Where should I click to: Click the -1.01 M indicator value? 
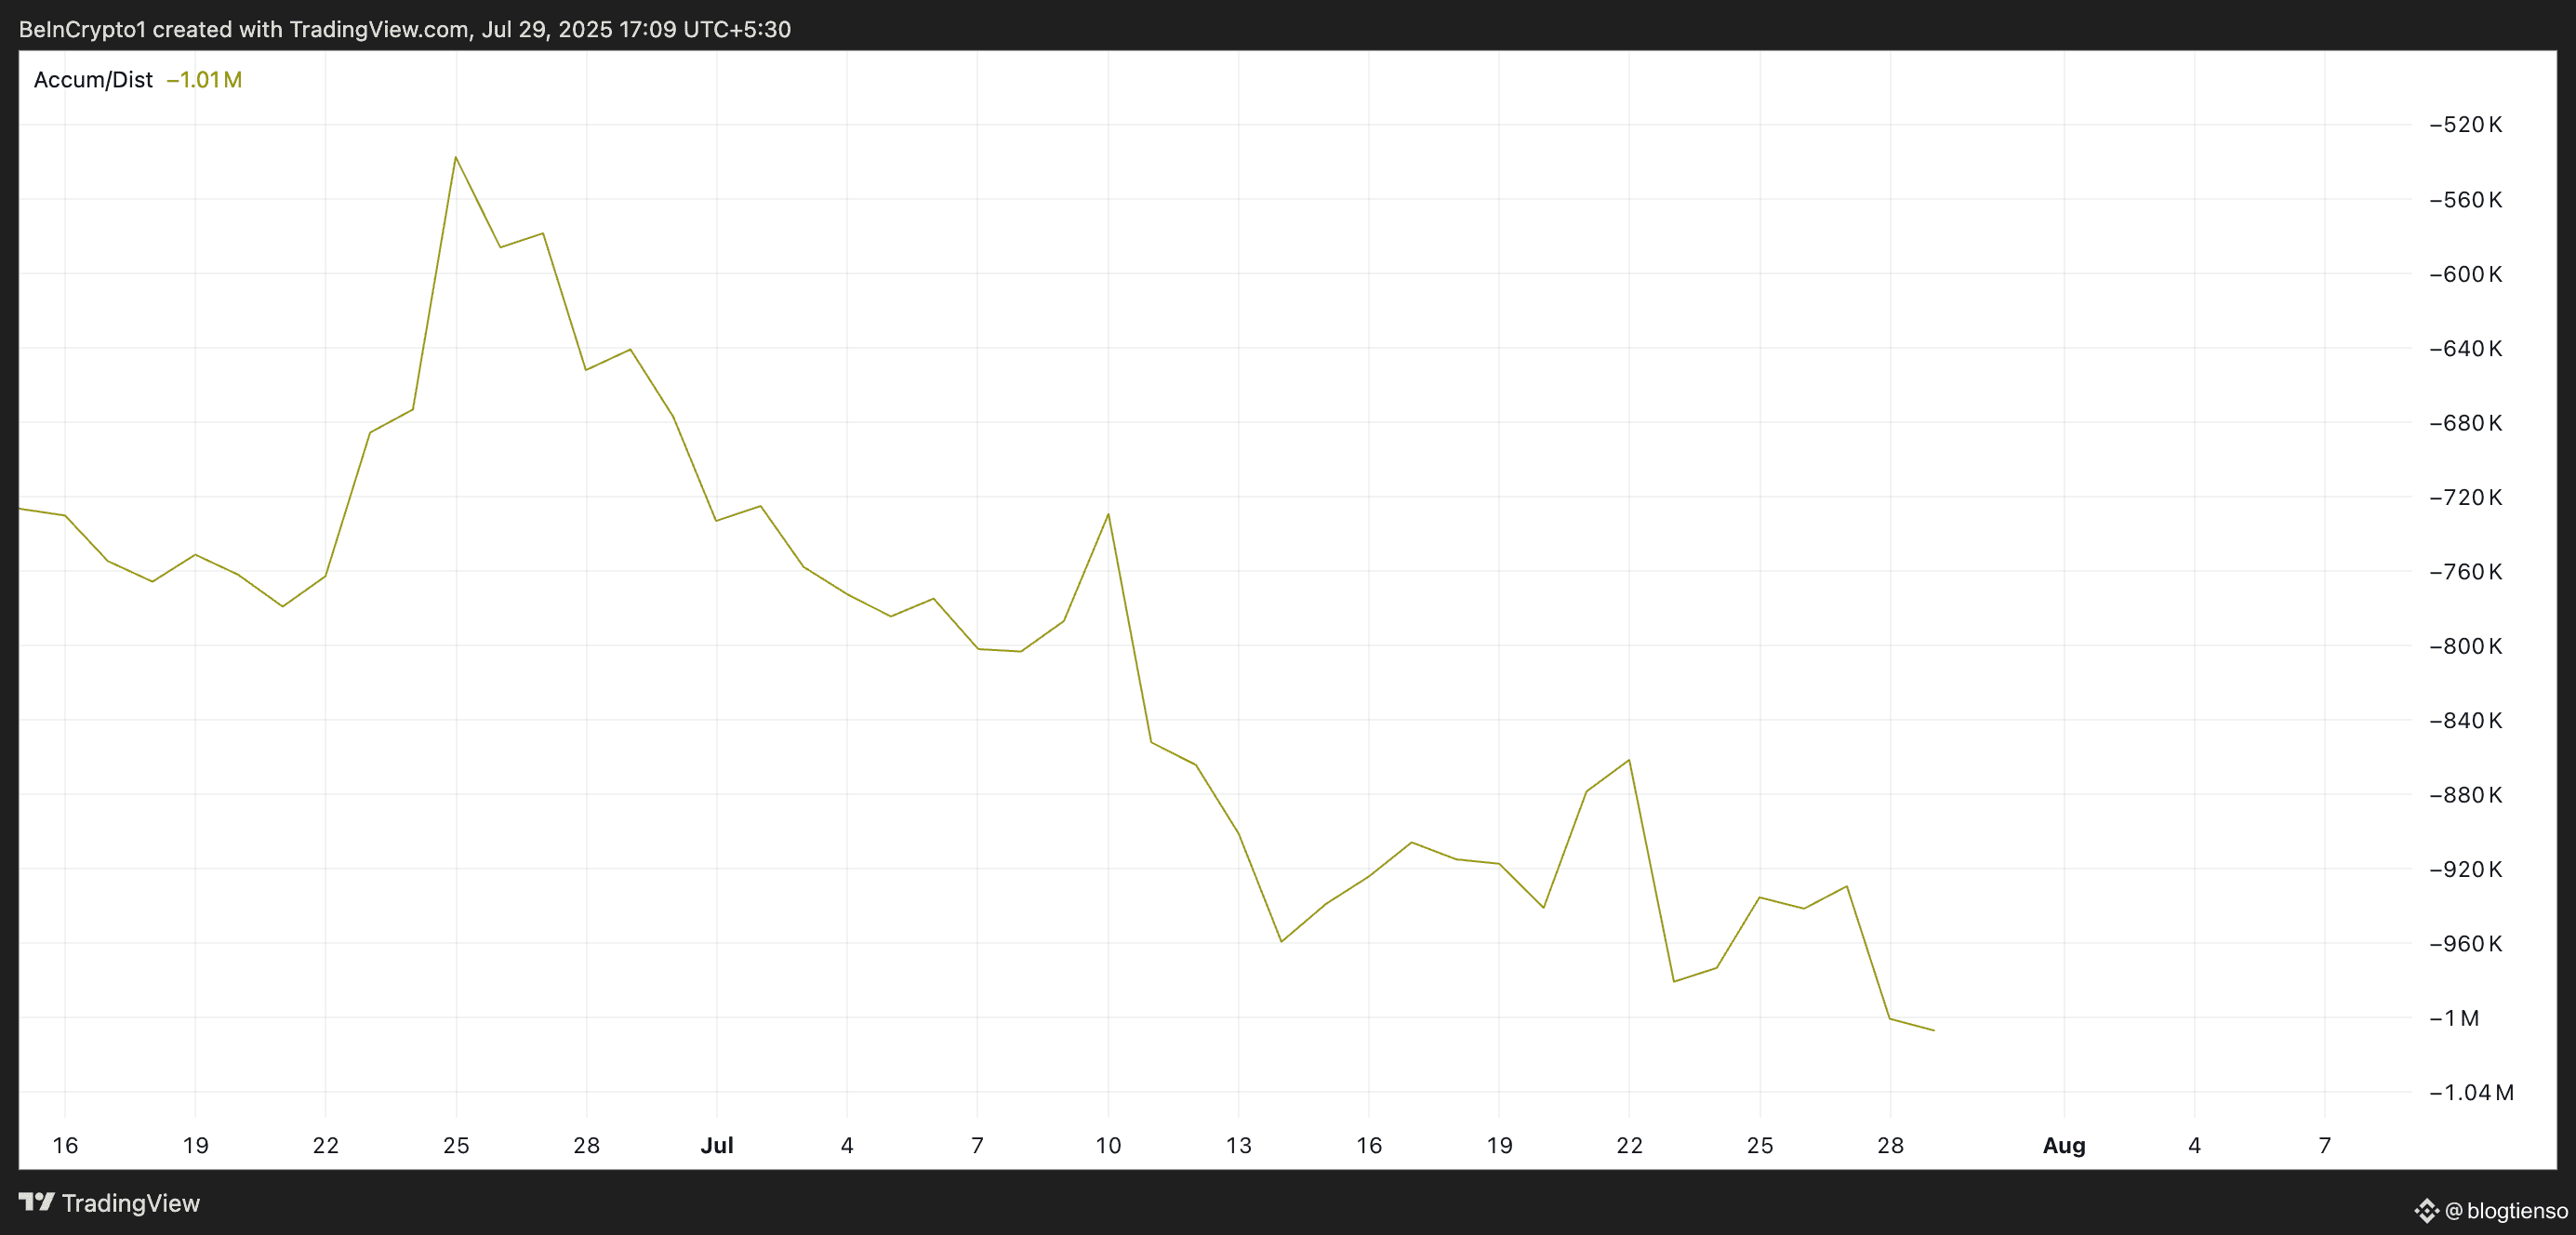[x=204, y=80]
